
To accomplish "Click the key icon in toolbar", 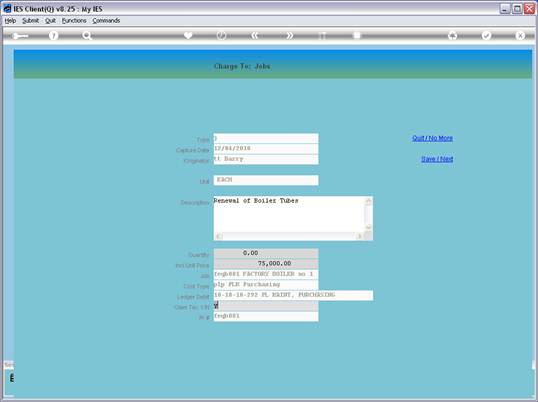I will click(x=20, y=36).
